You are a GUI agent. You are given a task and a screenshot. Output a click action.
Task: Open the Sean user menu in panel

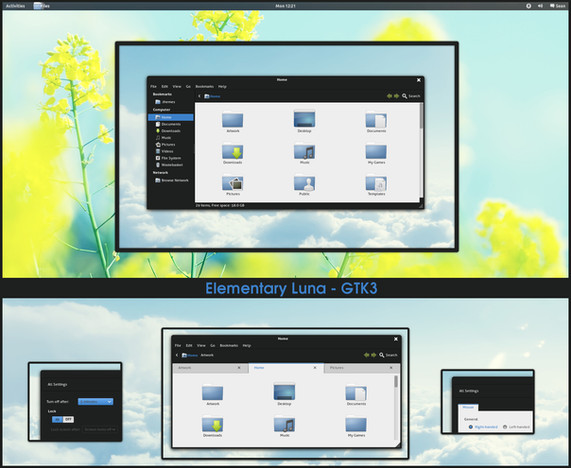(558, 5)
